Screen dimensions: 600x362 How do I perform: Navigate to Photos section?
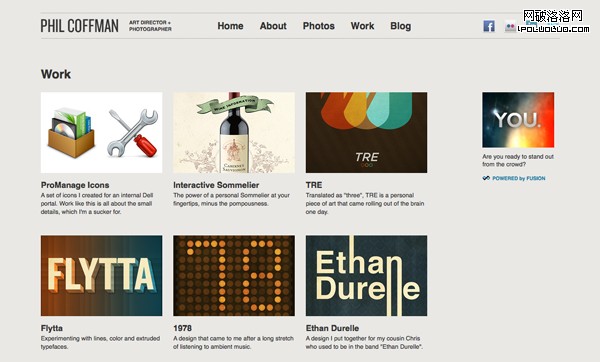[319, 26]
